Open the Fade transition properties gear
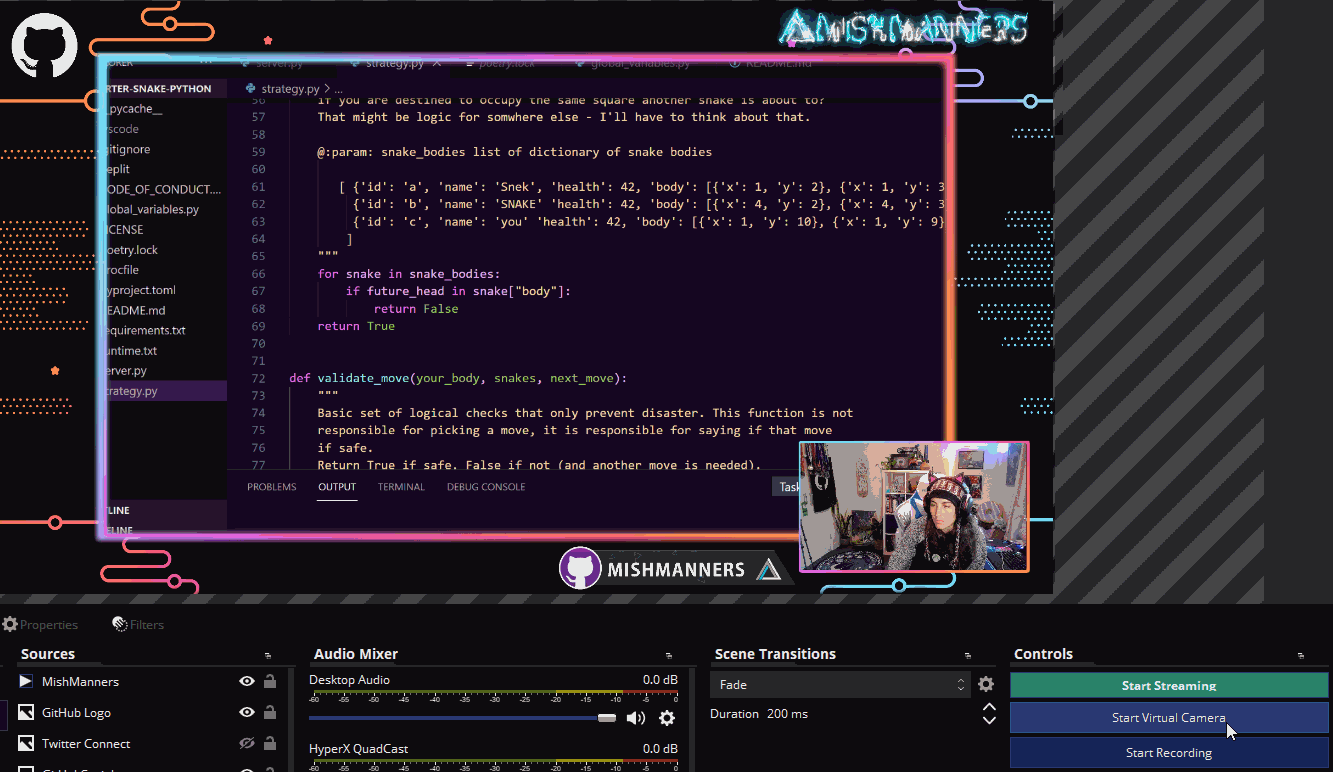 pyautogui.click(x=986, y=684)
